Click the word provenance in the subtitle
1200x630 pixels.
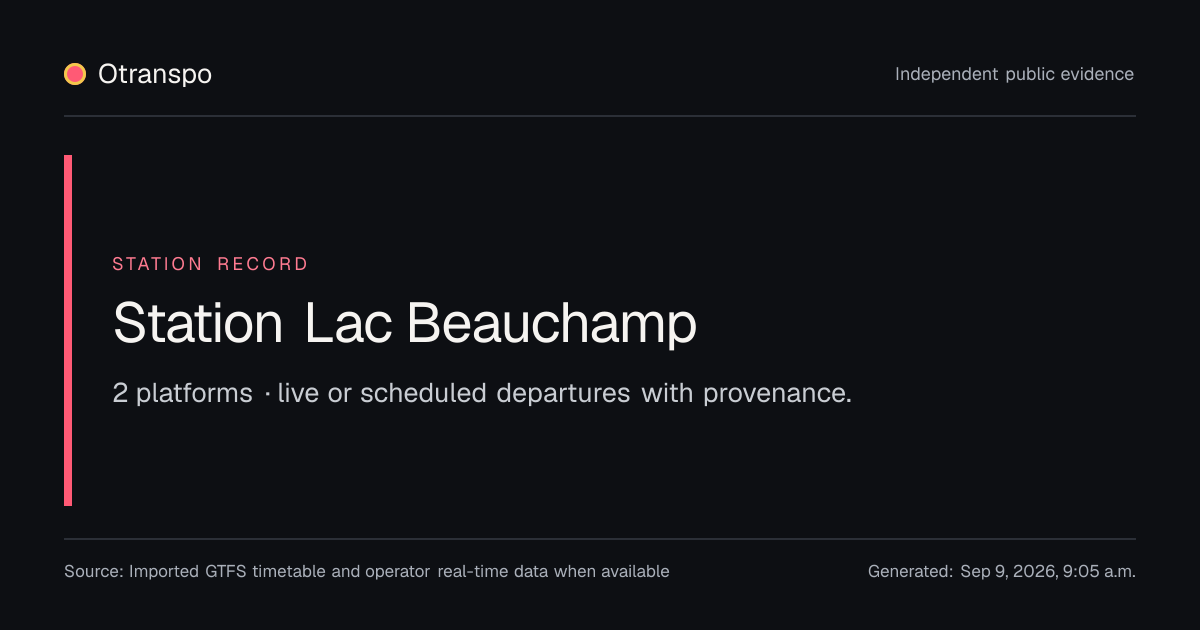(778, 394)
